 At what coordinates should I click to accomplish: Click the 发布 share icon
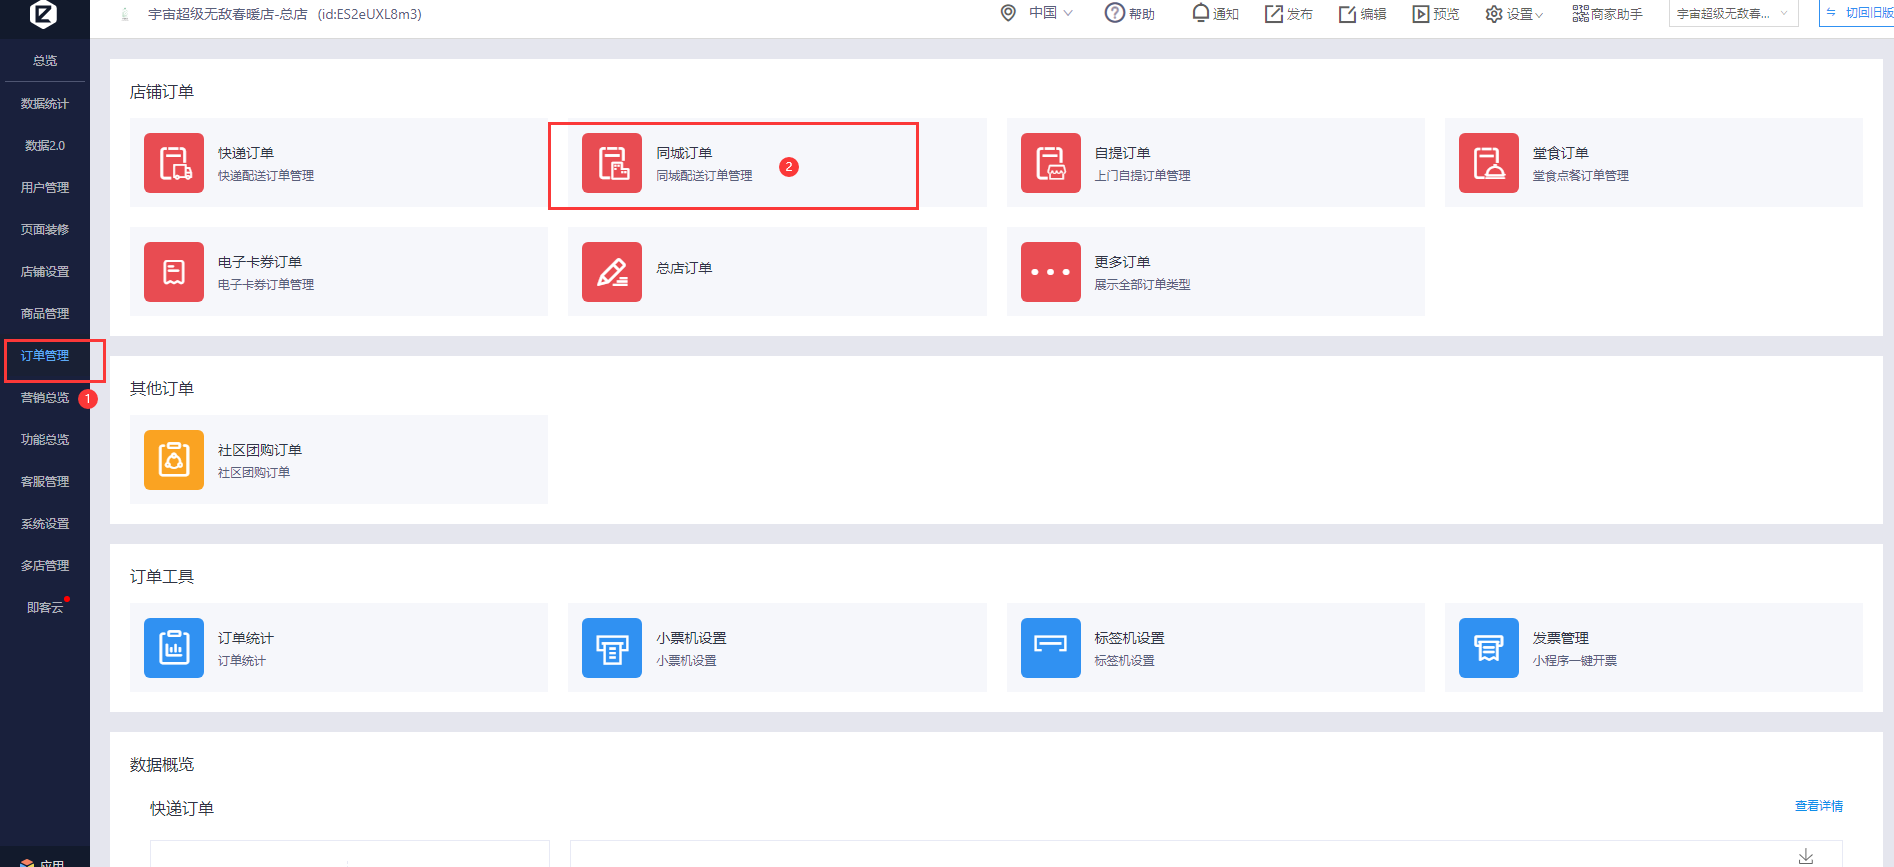(1274, 13)
